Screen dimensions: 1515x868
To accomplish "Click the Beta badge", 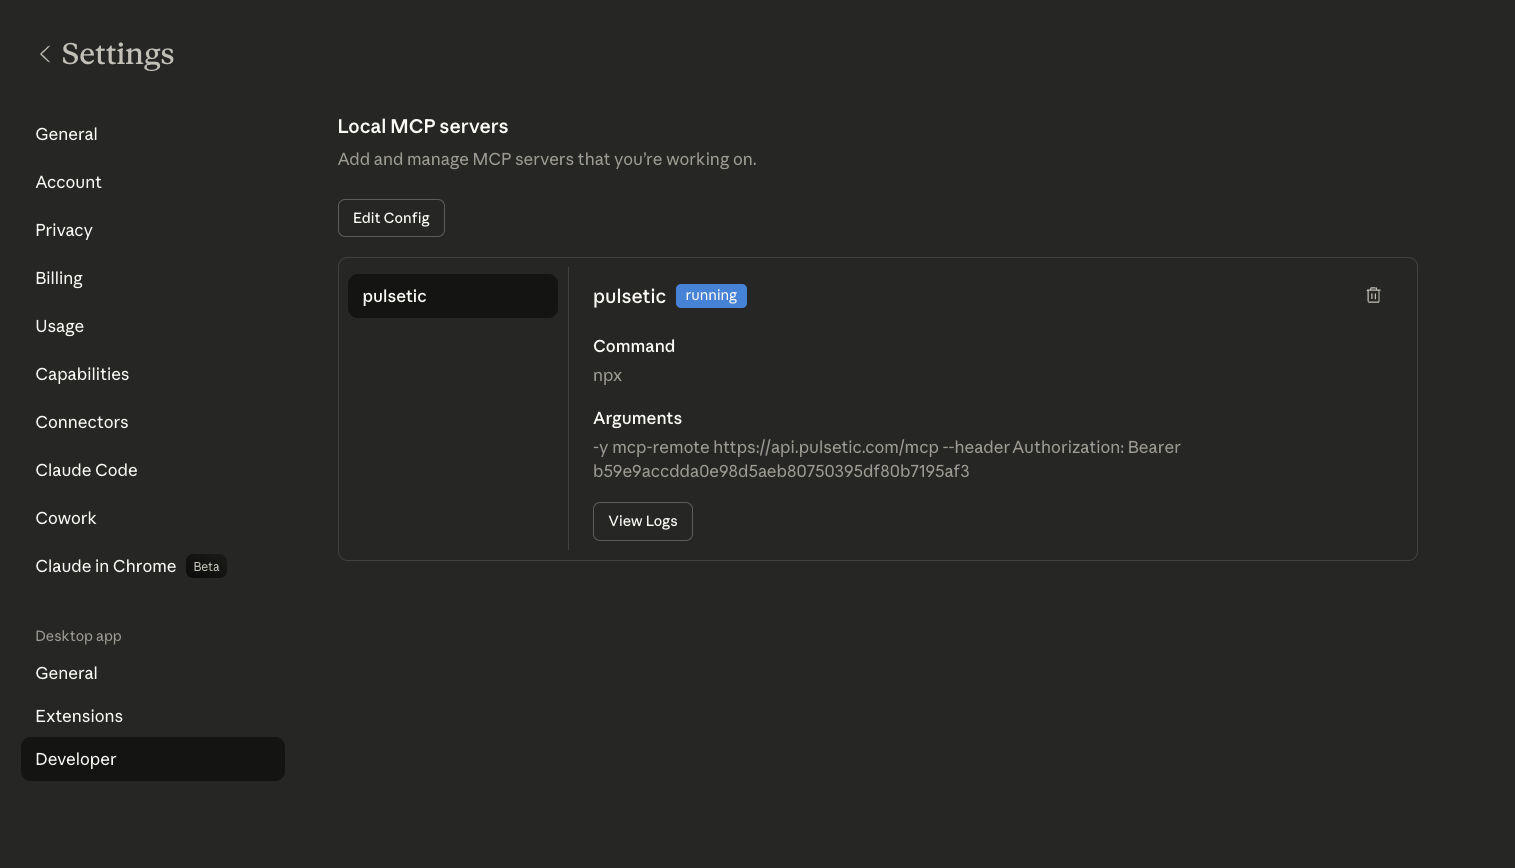I will [206, 567].
